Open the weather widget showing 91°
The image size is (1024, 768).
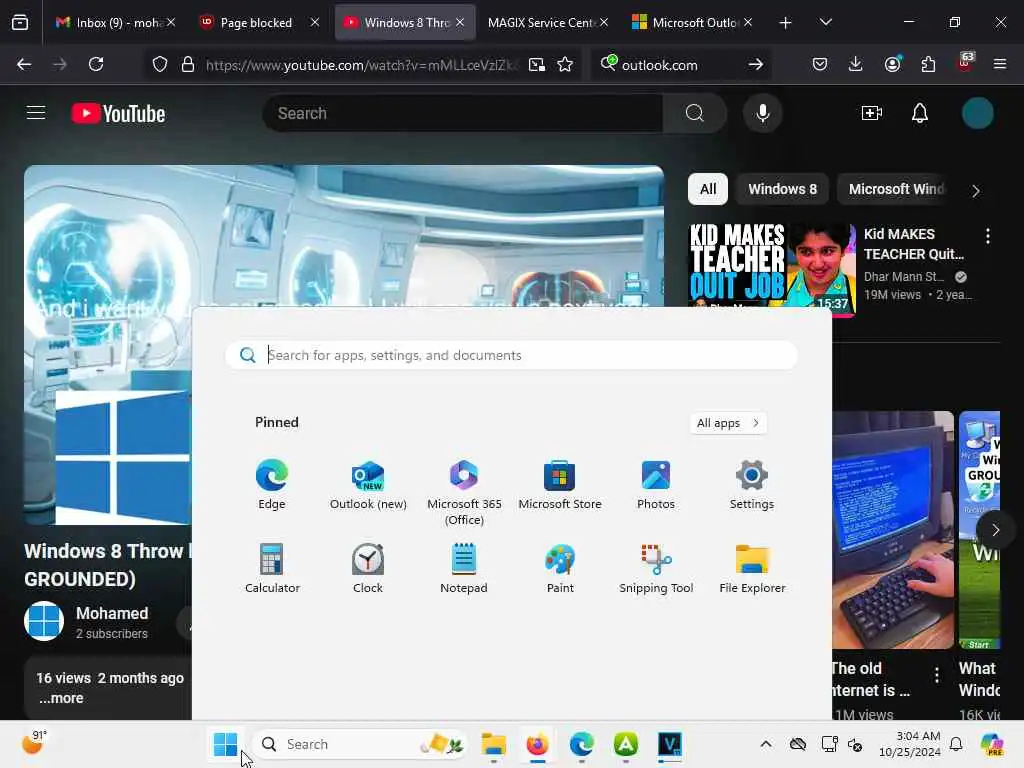tap(35, 743)
